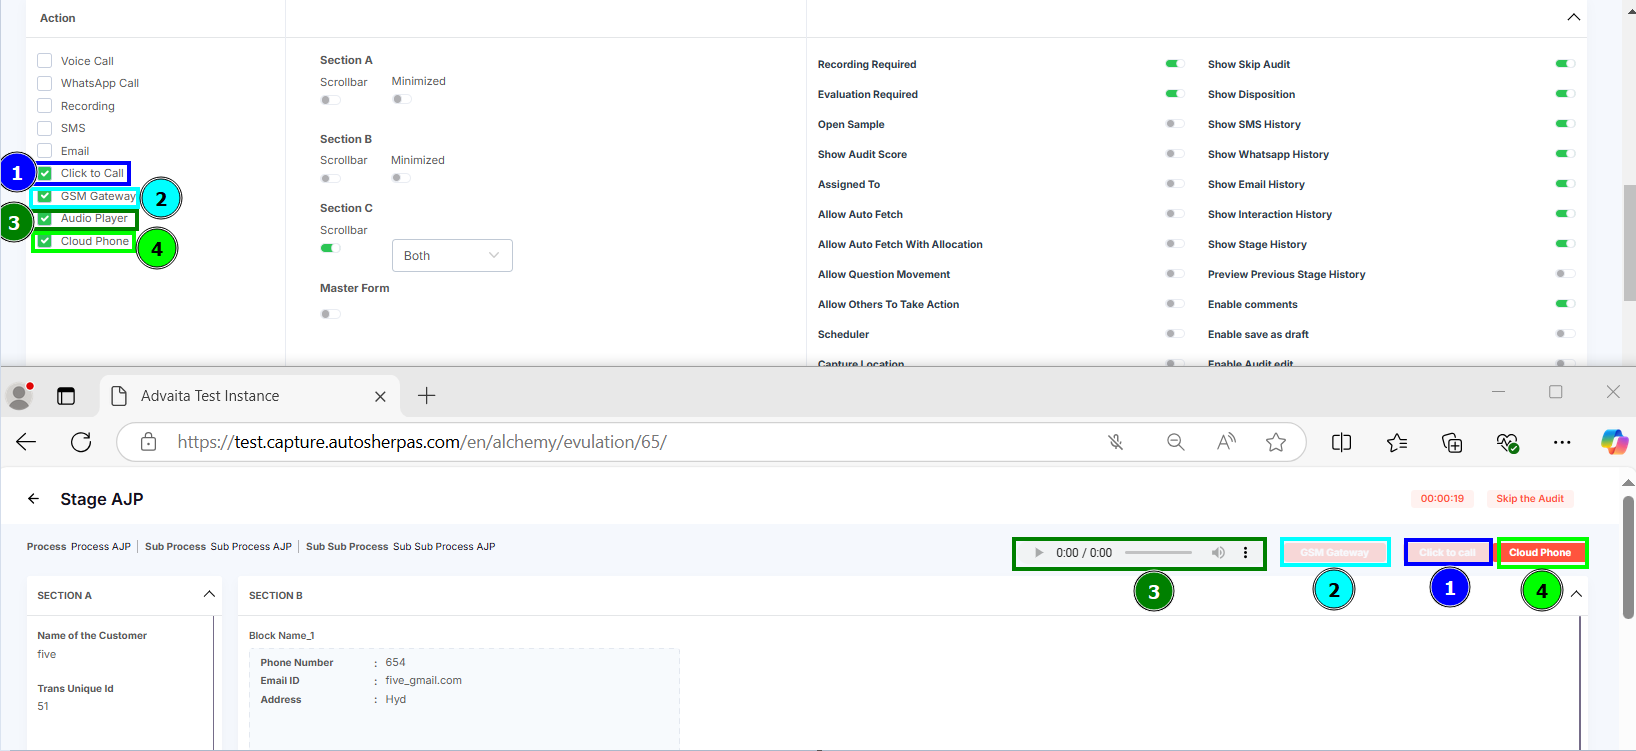Add page to favorites star icon

pyautogui.click(x=1276, y=442)
